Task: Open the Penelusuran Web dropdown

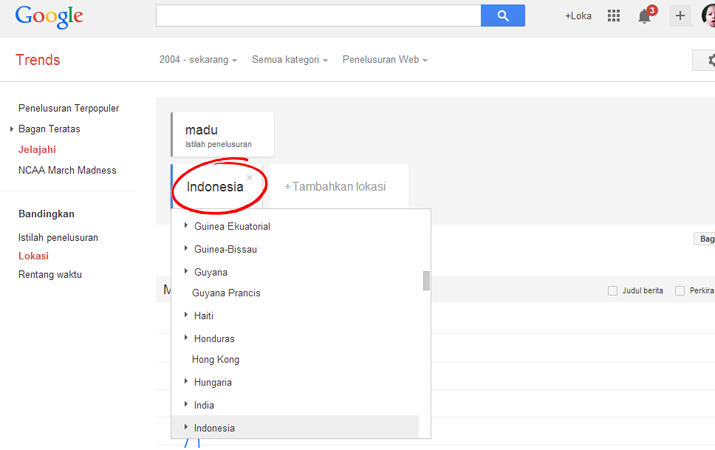Action: pos(384,60)
